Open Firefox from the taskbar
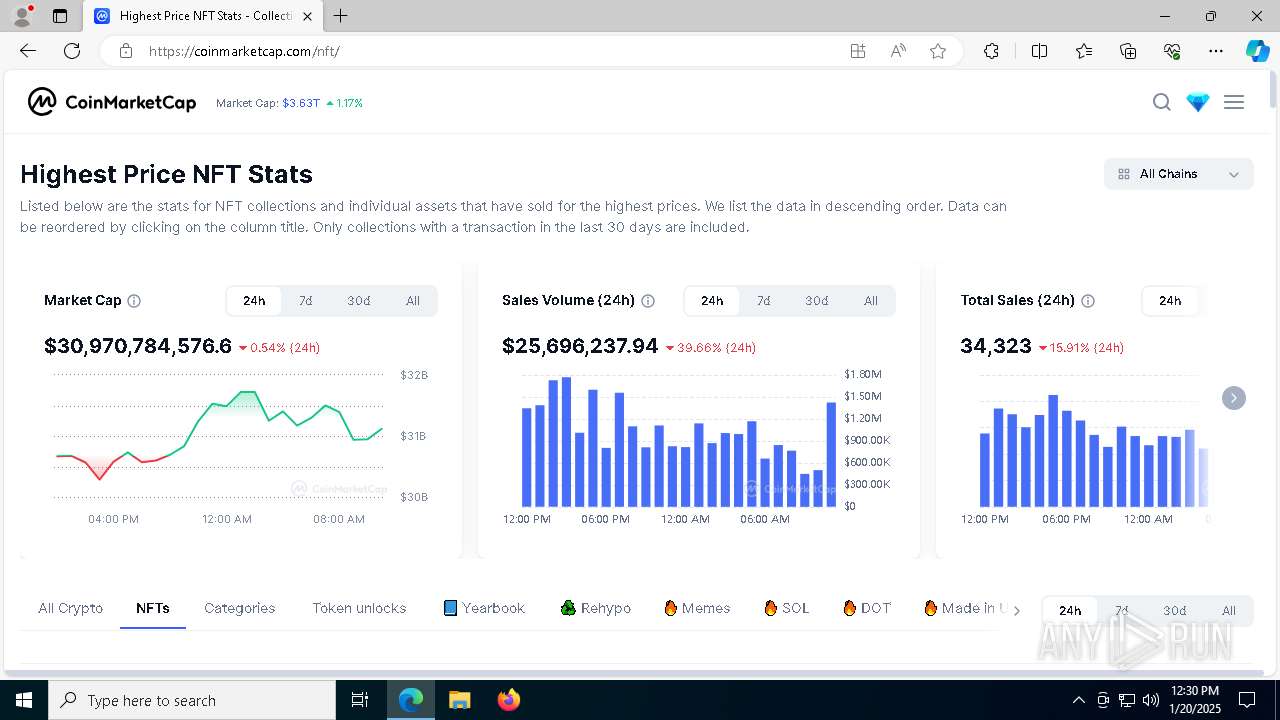Image resolution: width=1280 pixels, height=720 pixels. coord(509,700)
